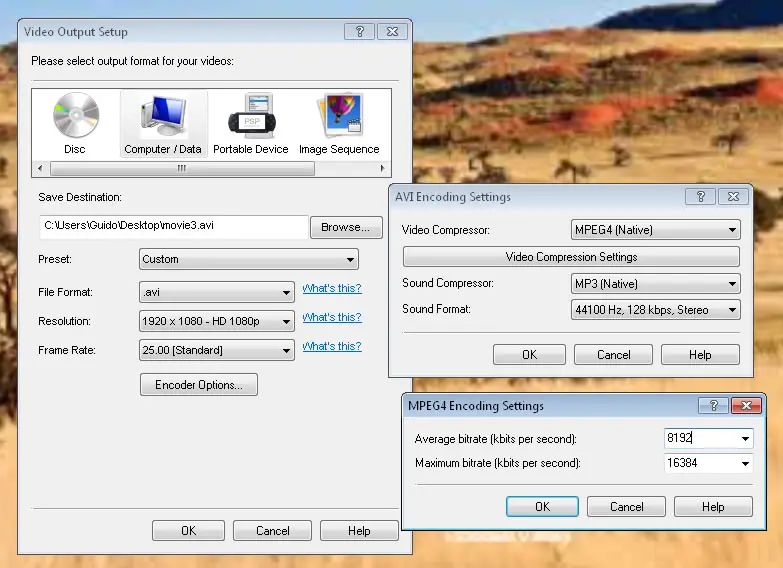Cancel the AVI Encoding Settings dialog
The image size is (783, 568).
(613, 355)
